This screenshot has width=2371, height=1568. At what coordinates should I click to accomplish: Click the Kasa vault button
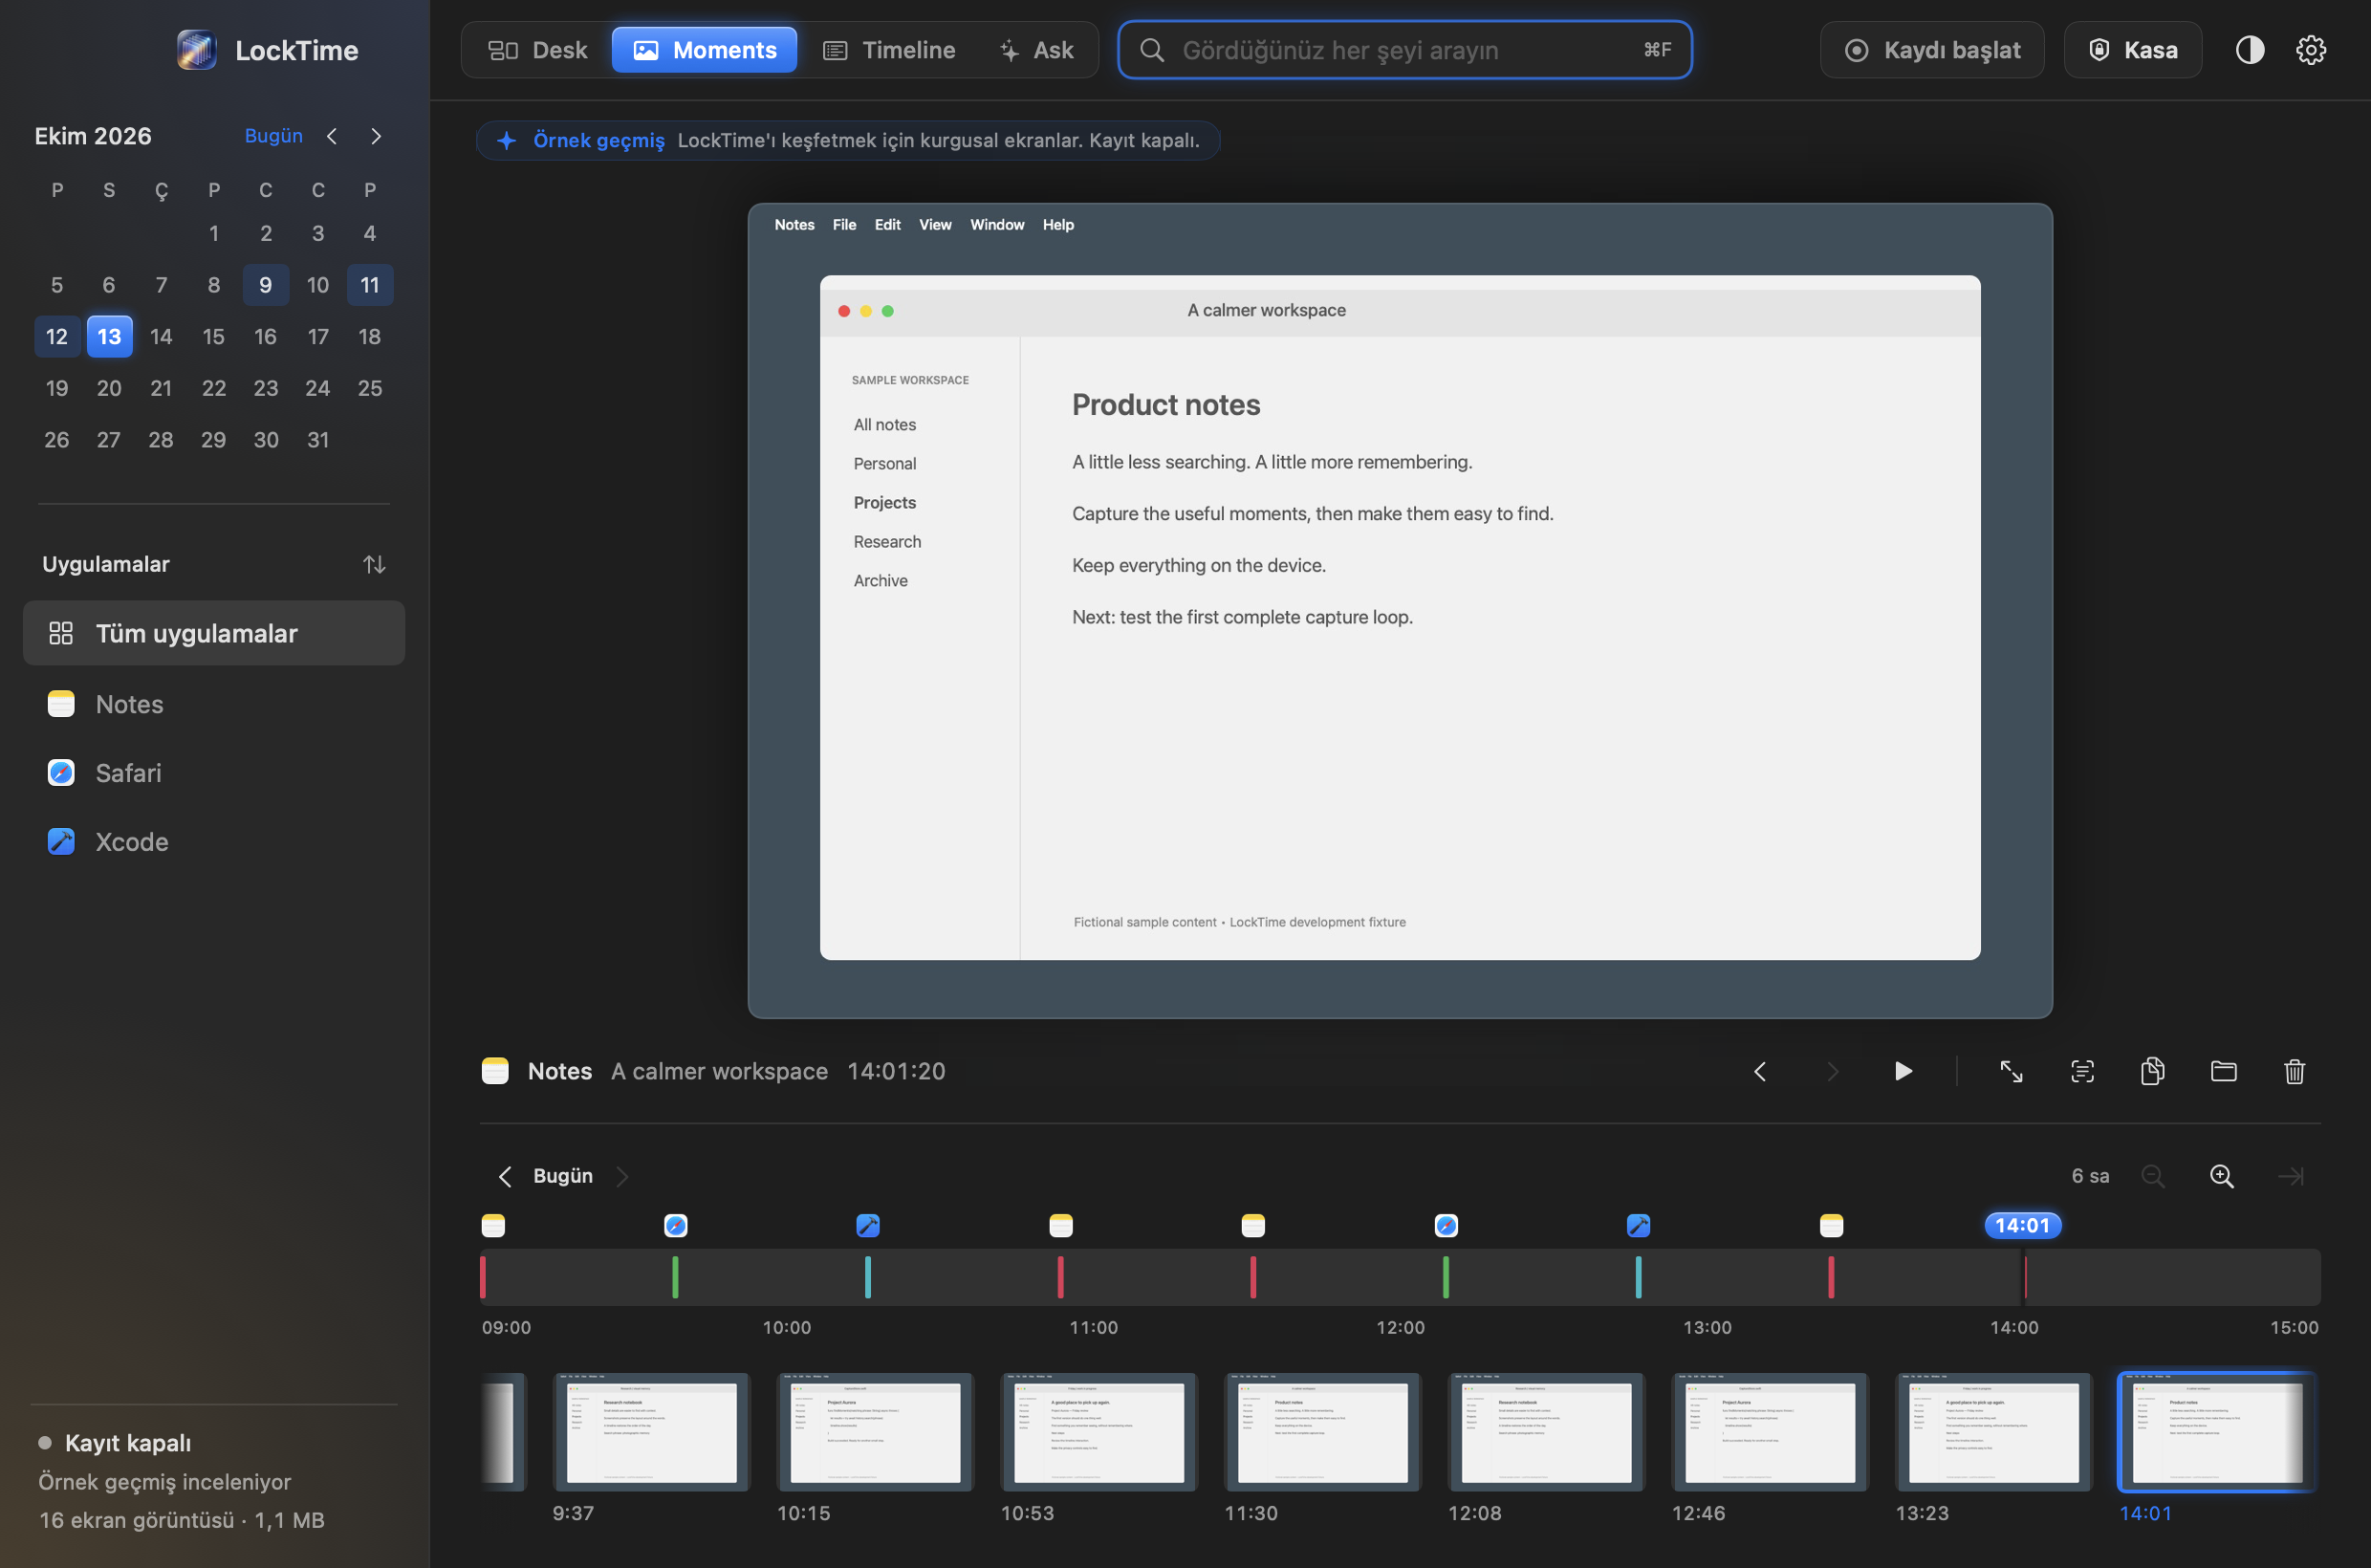pos(2133,50)
